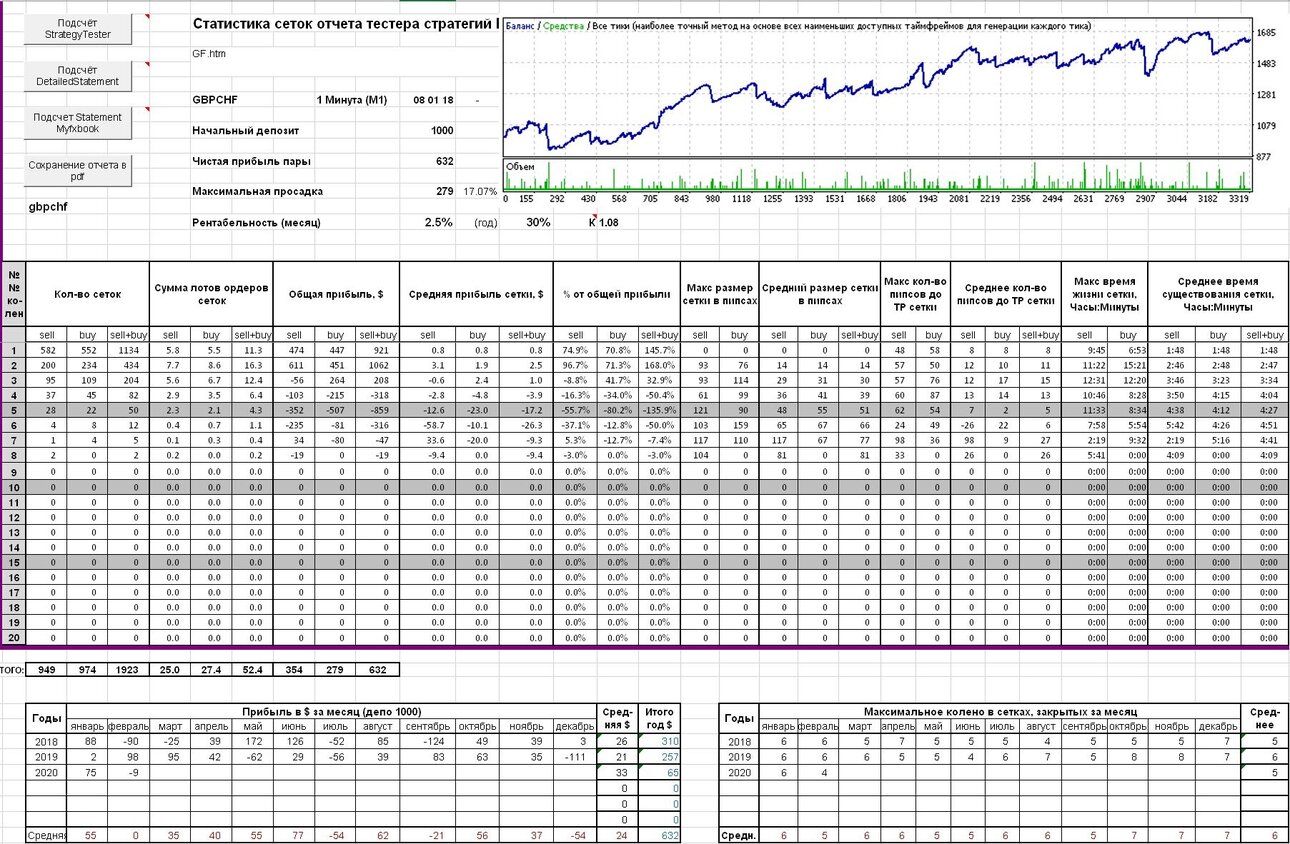Click the max lifetime cell 15:21
Image resolution: width=1290 pixels, height=844 pixels.
pyautogui.click(x=1128, y=367)
